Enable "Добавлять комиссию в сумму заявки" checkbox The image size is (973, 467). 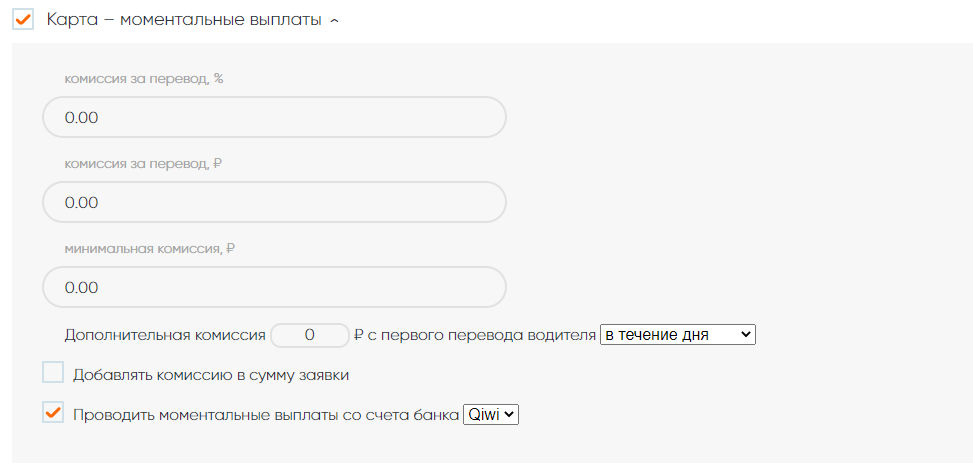pyautogui.click(x=53, y=374)
